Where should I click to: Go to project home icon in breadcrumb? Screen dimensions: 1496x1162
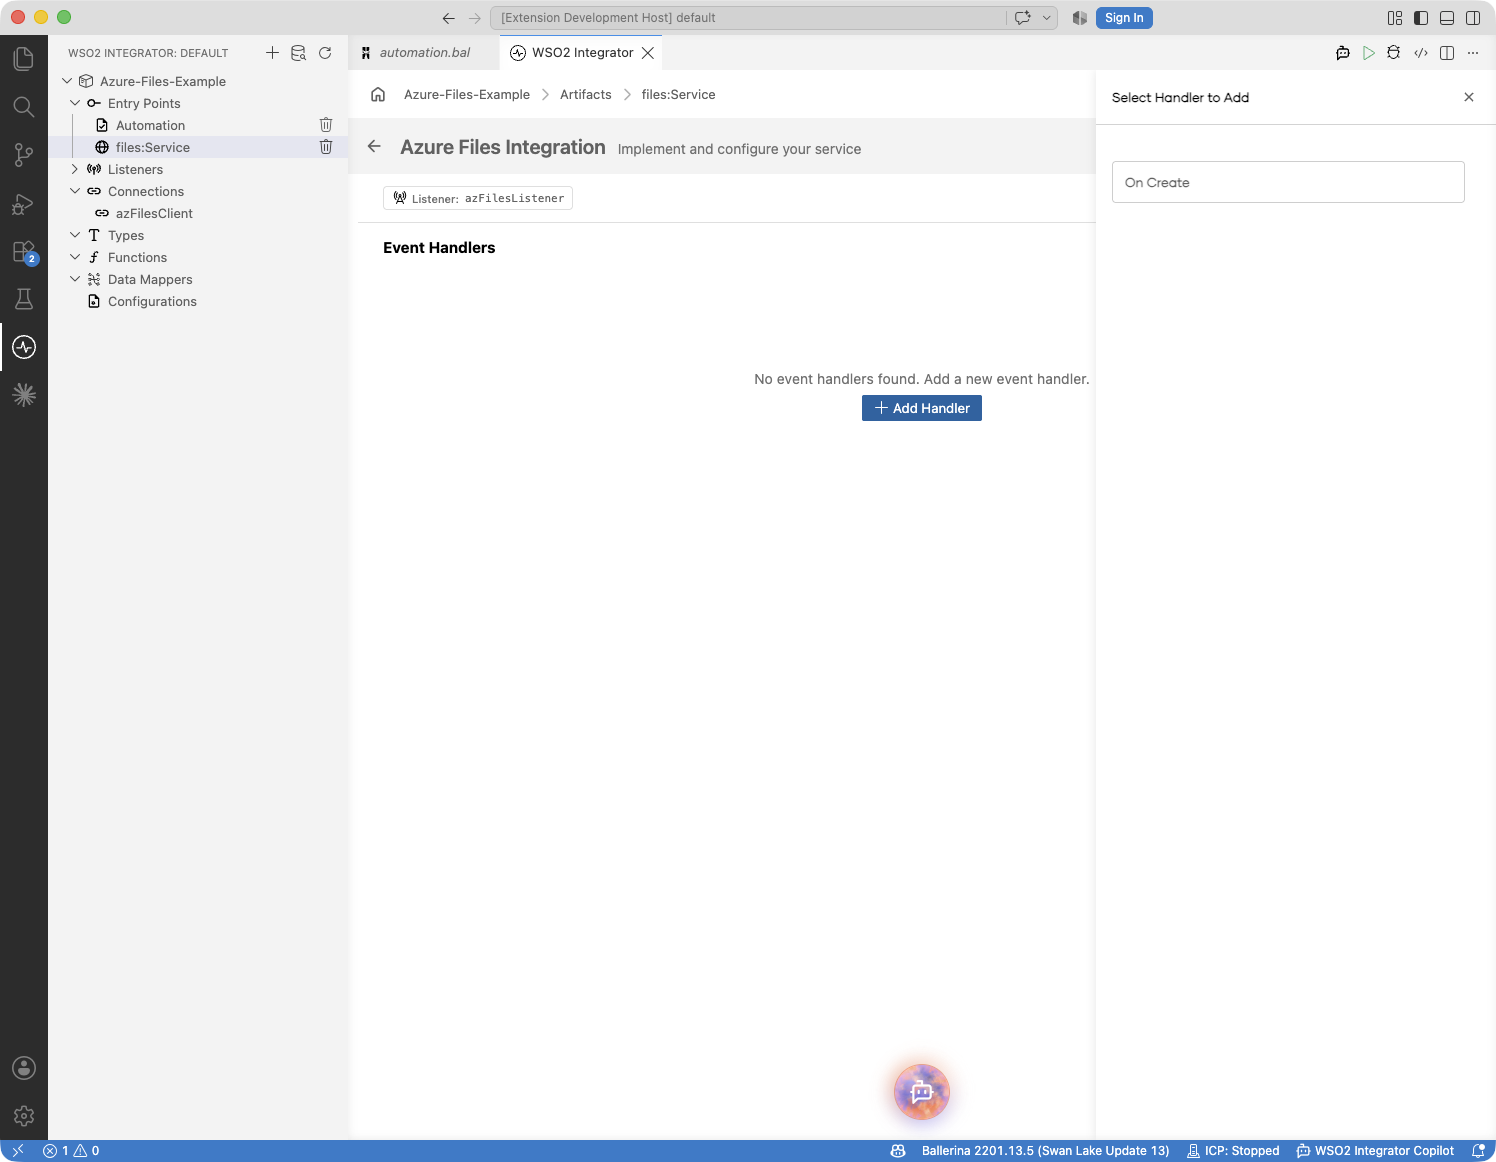pyautogui.click(x=378, y=95)
